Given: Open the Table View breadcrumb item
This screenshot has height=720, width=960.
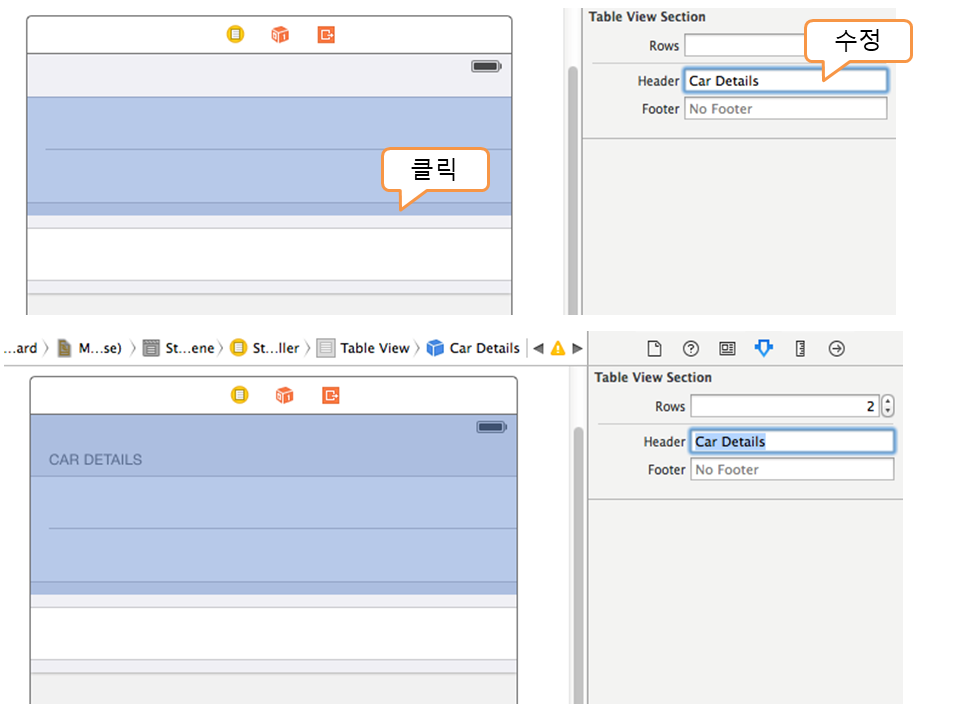Looking at the screenshot, I should pos(364,348).
